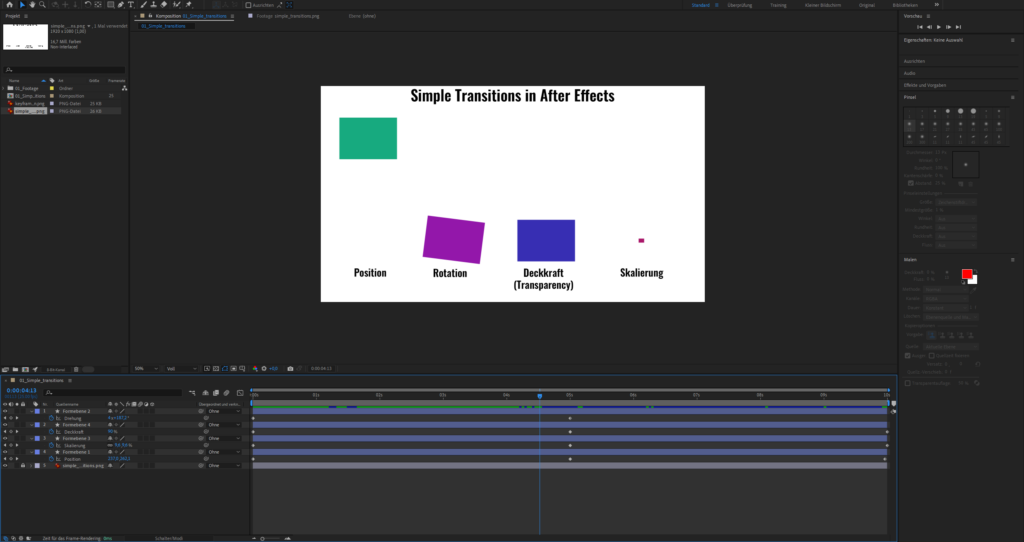The image size is (1024, 542).
Task: Select the Eraser tool
Action: tap(164, 5)
